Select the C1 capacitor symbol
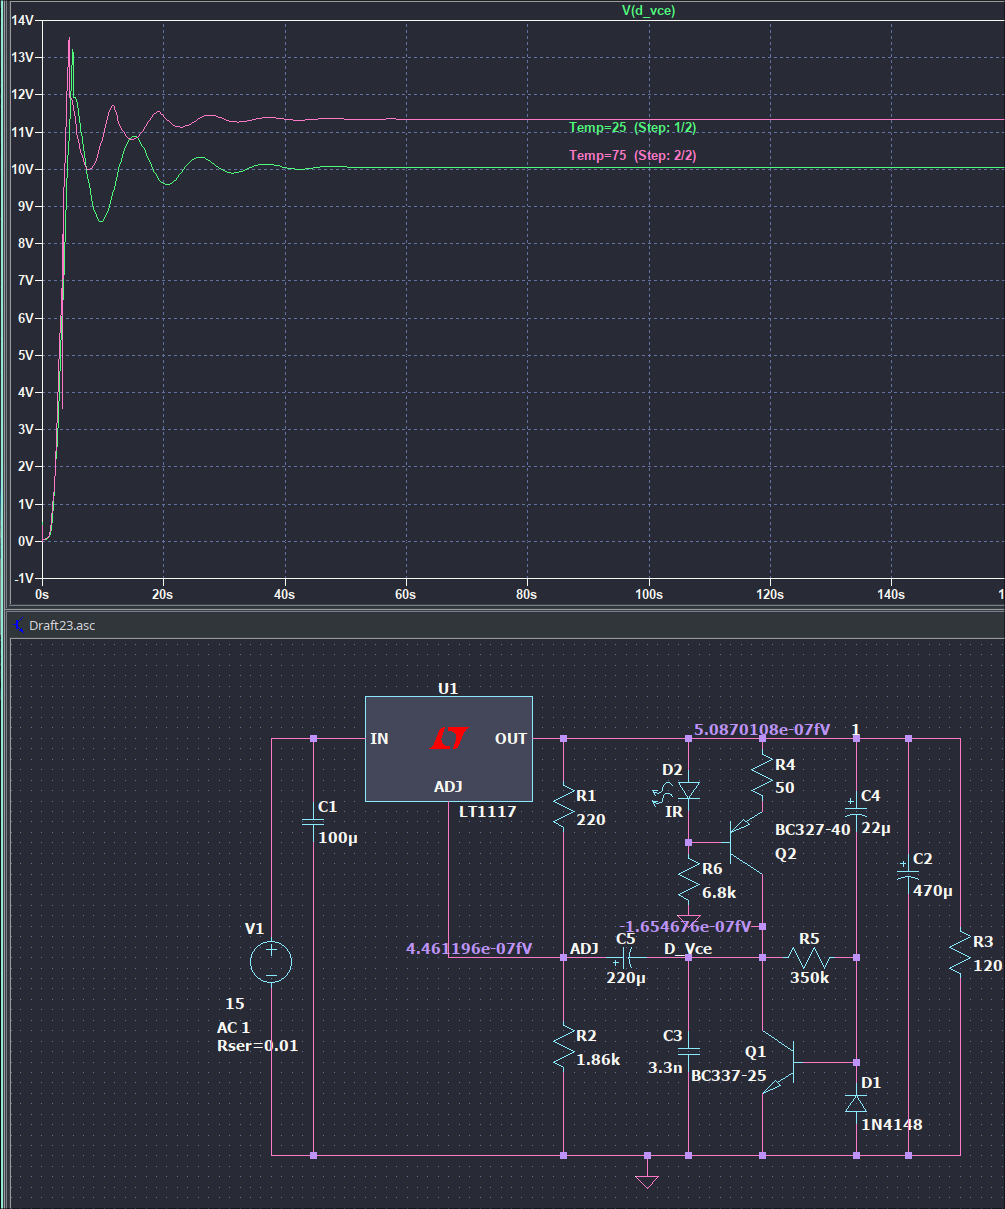 click(x=313, y=822)
